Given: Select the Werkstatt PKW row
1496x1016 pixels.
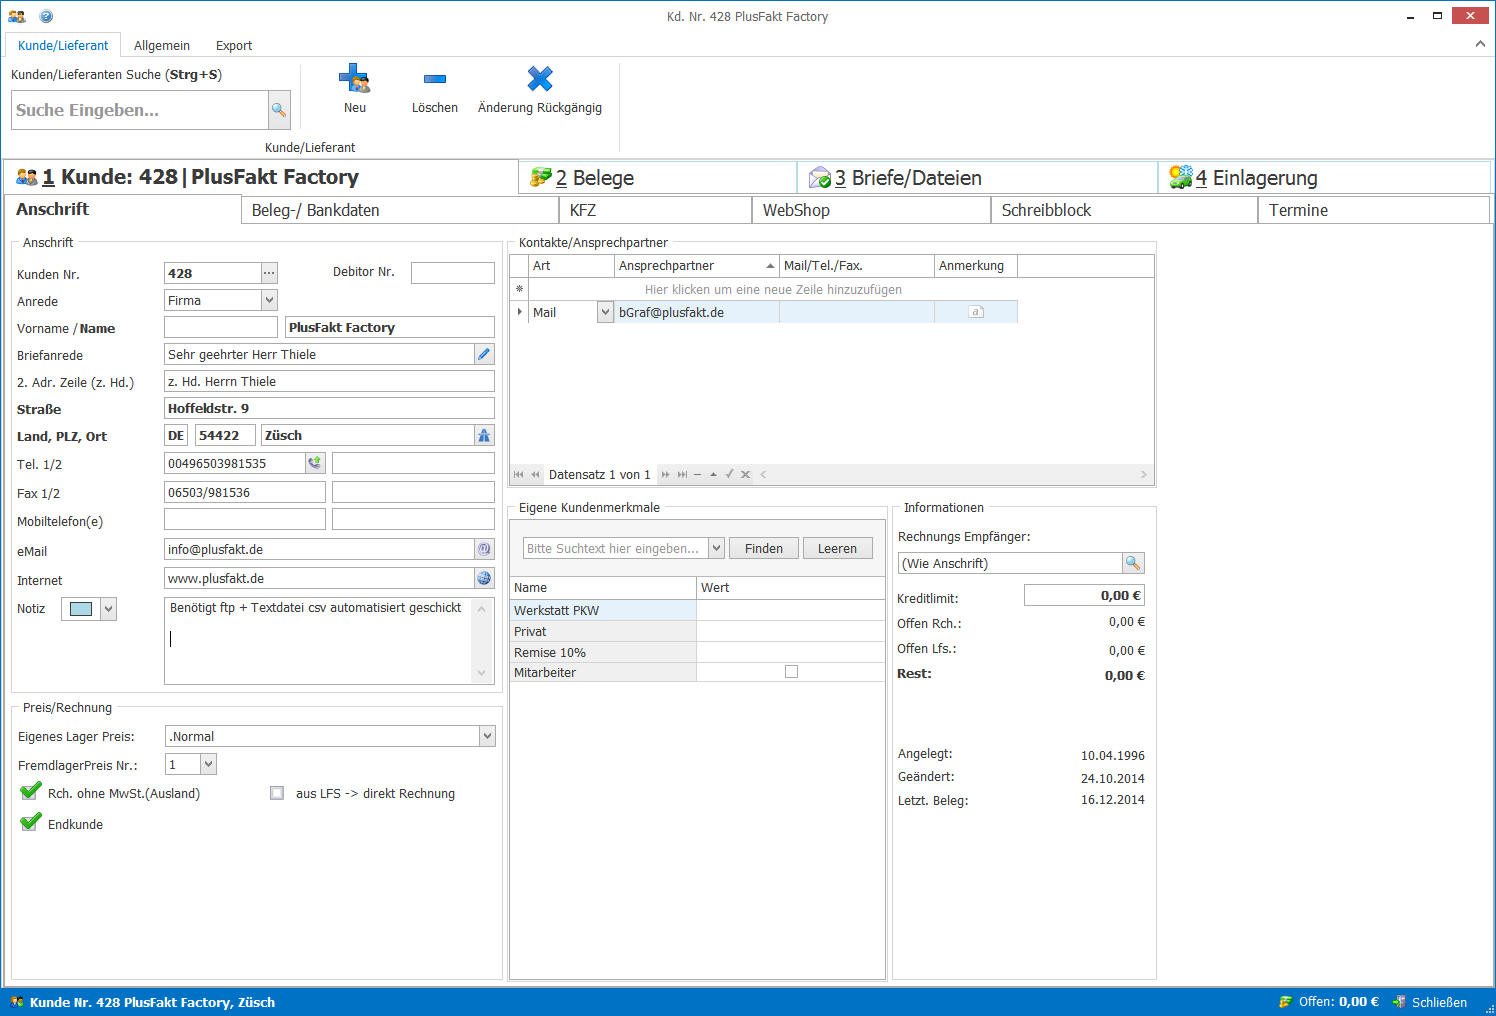Looking at the screenshot, I should (697, 610).
